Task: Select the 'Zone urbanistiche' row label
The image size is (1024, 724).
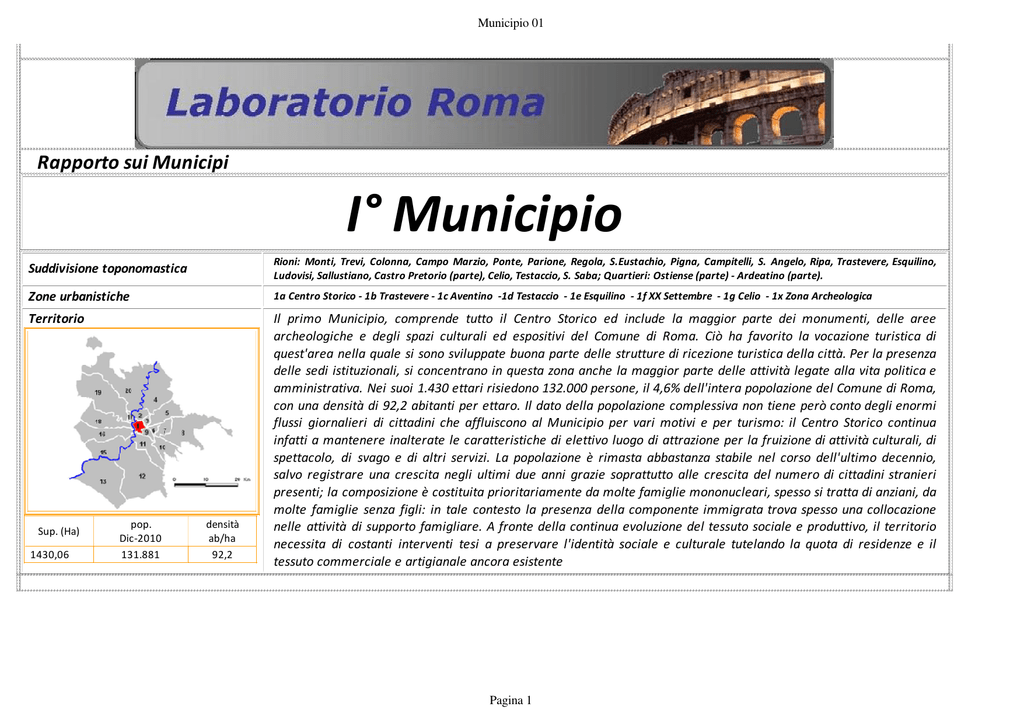Action: tap(79, 296)
